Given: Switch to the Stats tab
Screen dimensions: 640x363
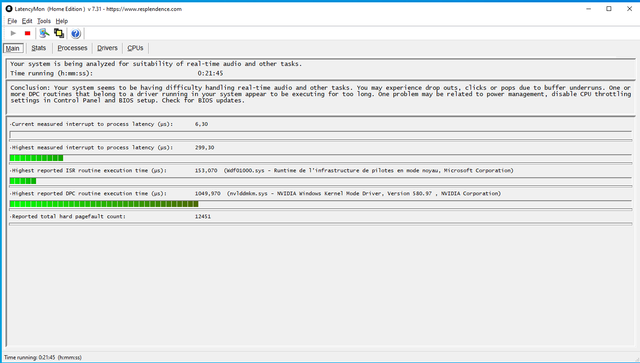Looking at the screenshot, I should click(39, 48).
